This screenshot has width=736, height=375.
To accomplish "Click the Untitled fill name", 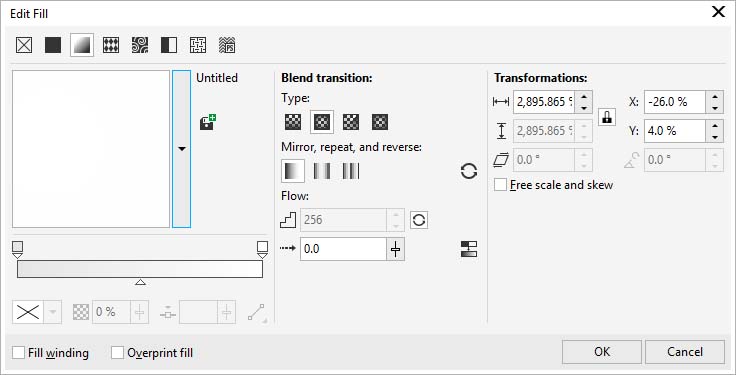I will pos(217,78).
